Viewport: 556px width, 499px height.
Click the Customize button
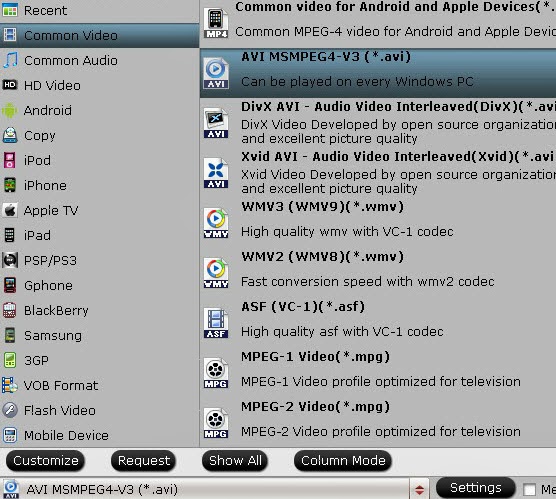(45, 461)
